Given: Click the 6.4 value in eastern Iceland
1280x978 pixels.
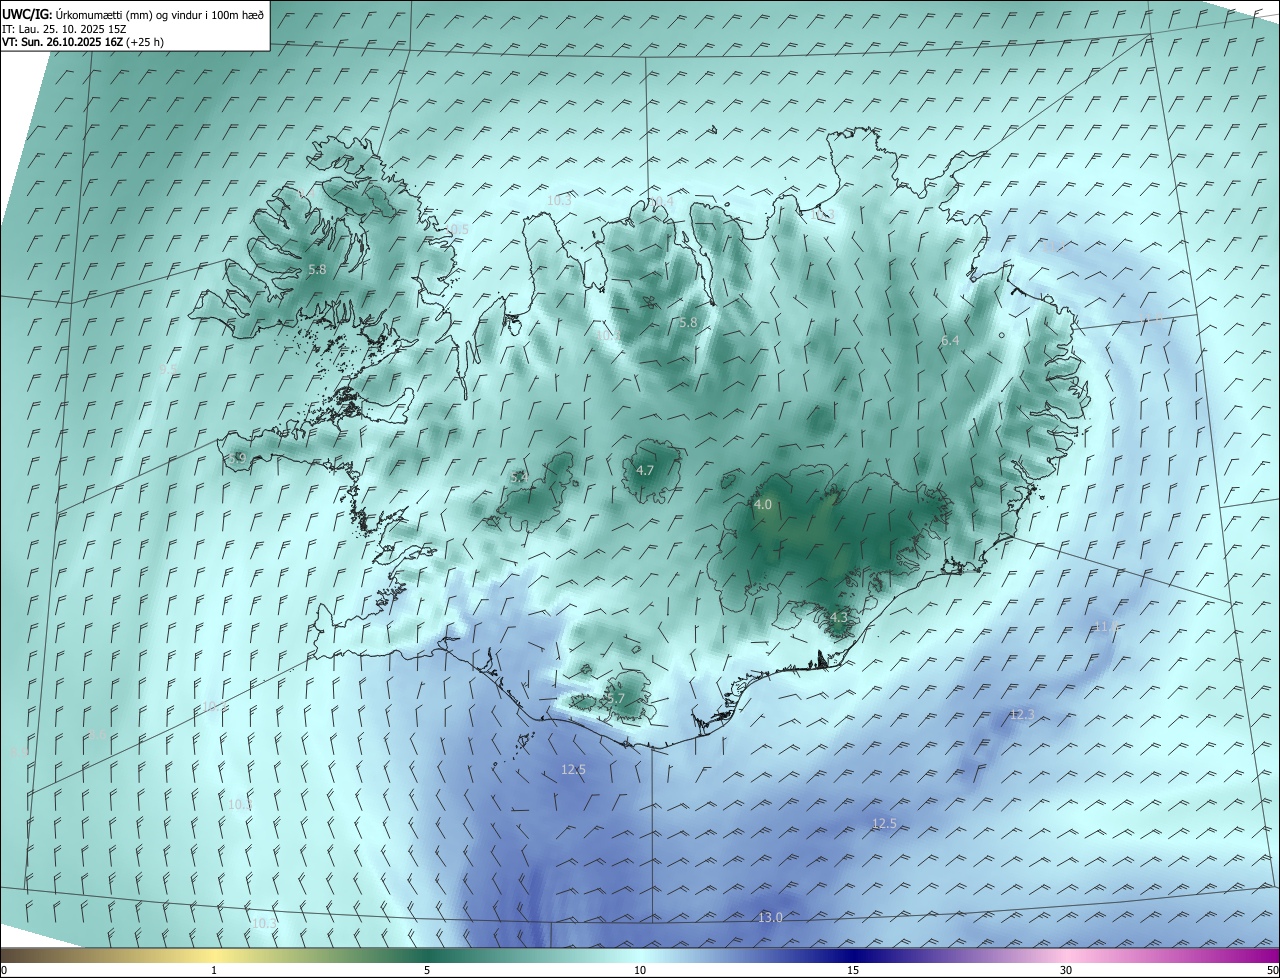Looking at the screenshot, I should [950, 341].
